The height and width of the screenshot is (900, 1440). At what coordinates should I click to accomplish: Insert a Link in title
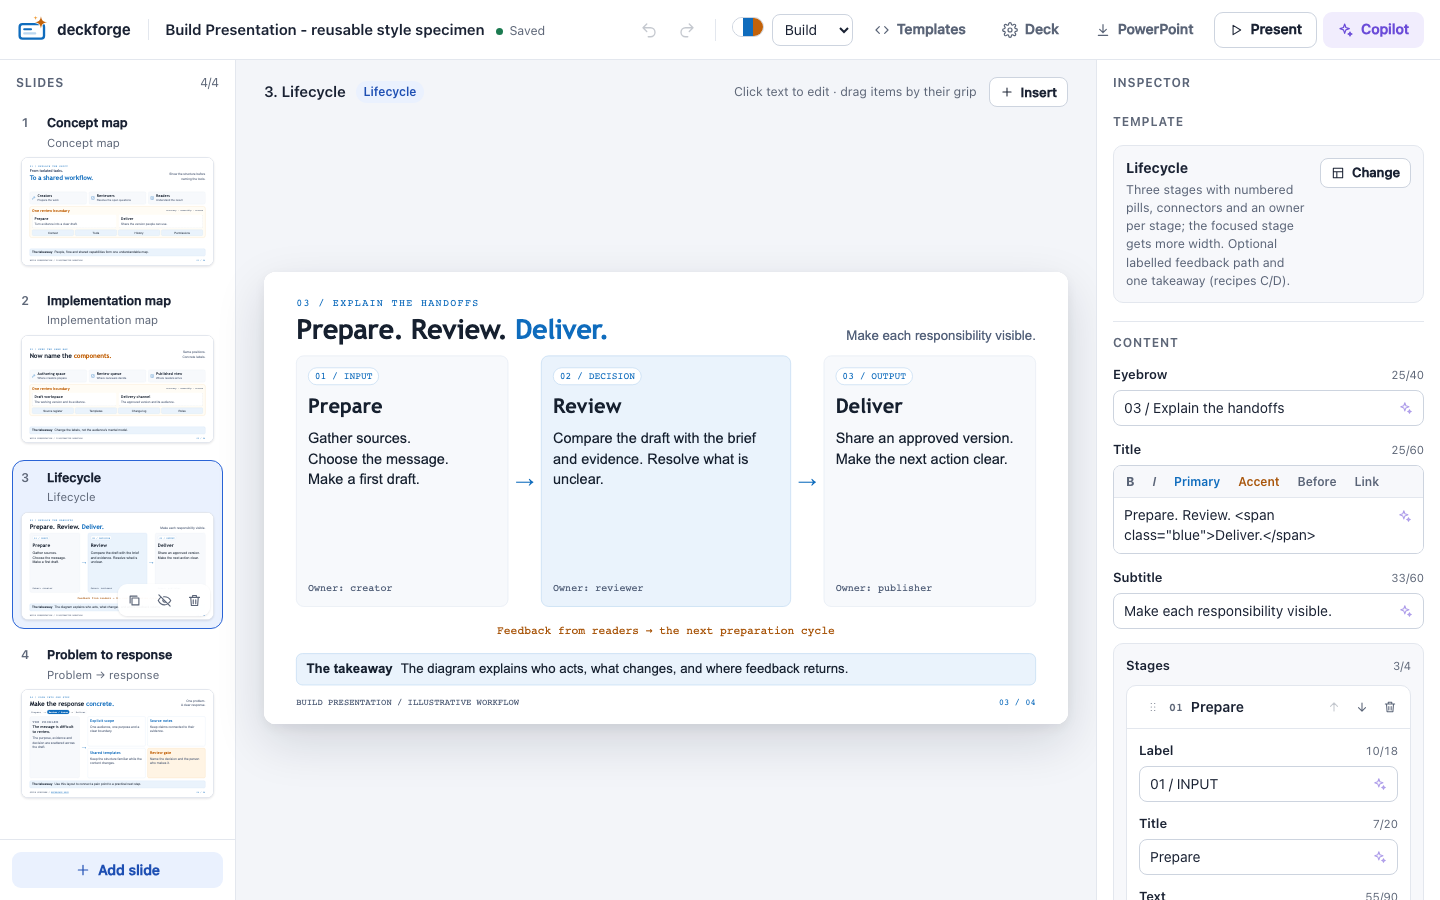point(1366,482)
